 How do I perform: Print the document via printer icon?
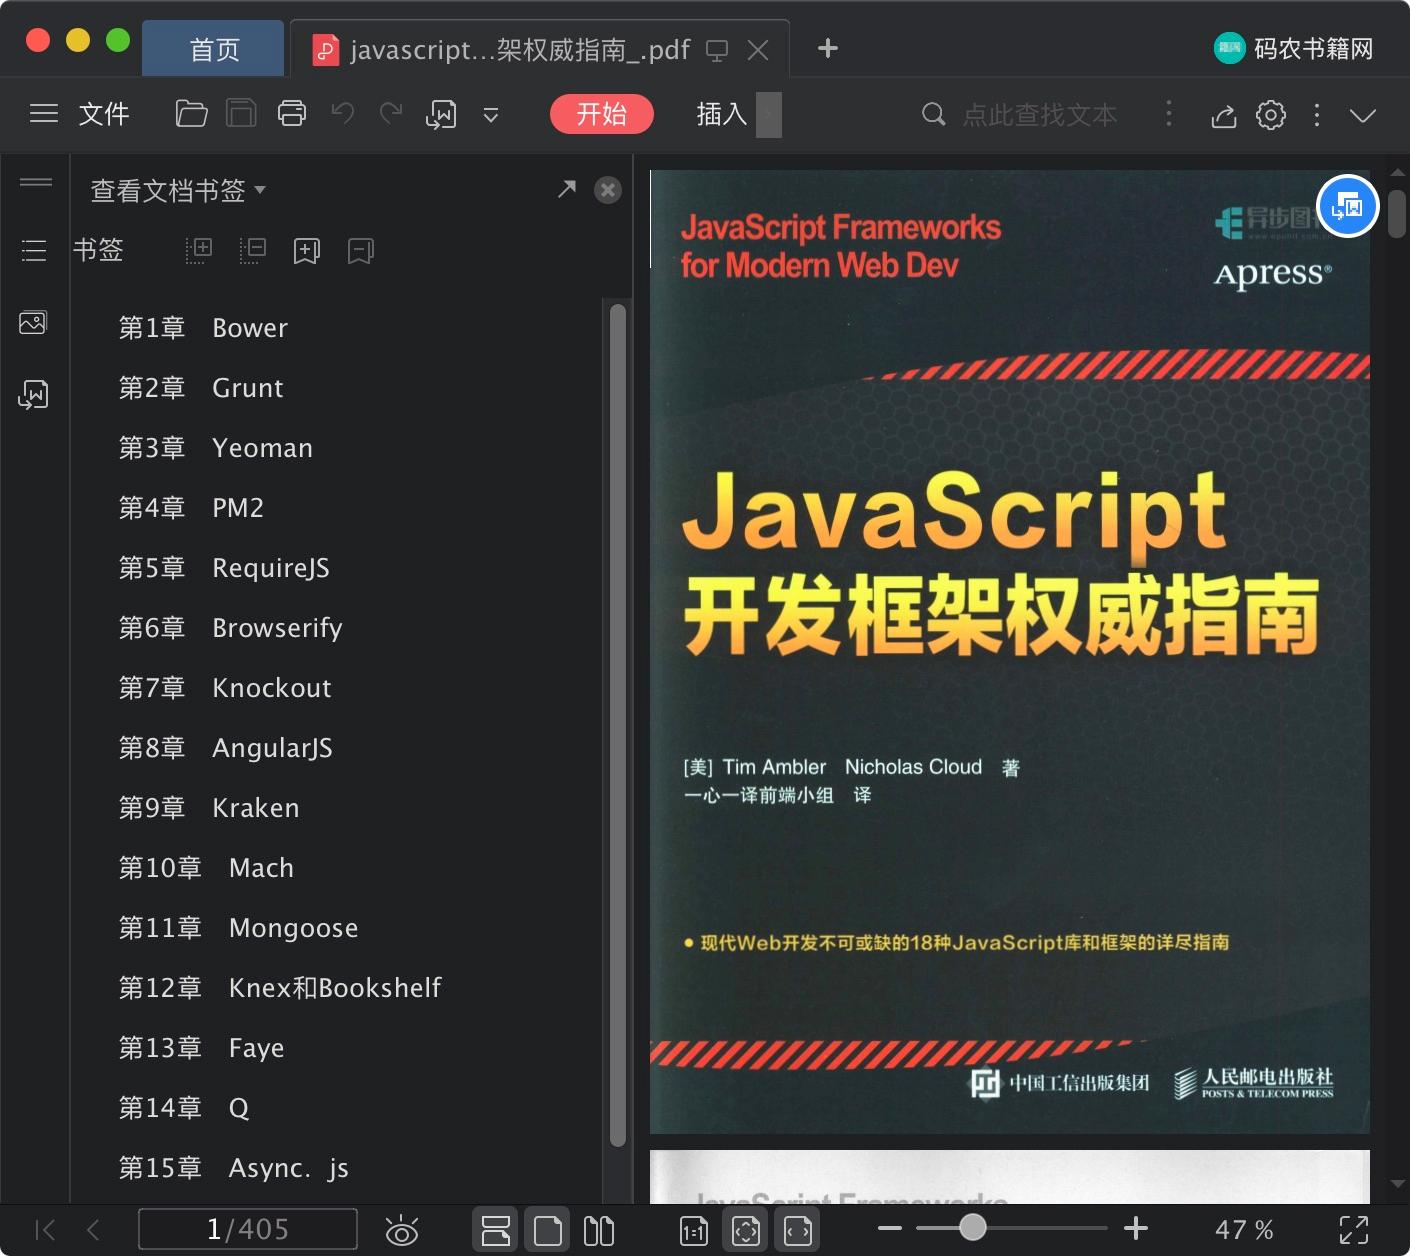click(x=292, y=114)
